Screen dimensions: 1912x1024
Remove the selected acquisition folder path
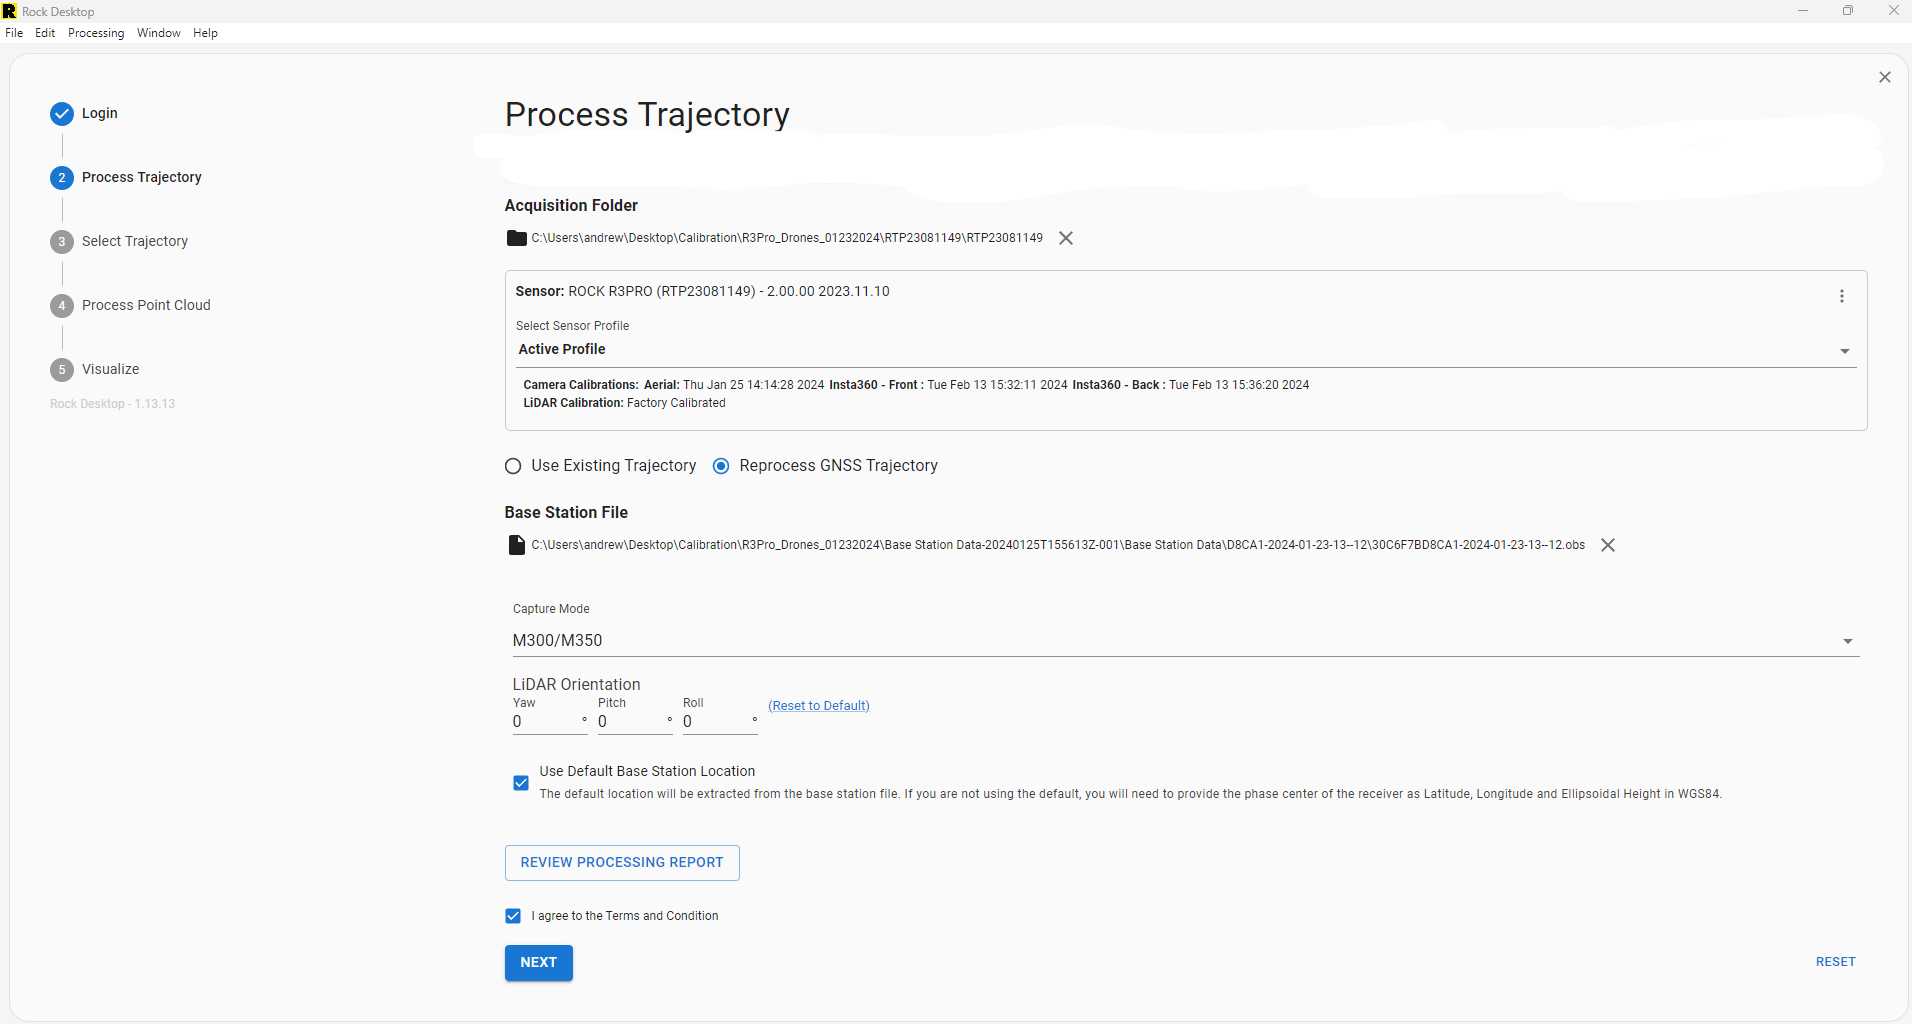pos(1066,238)
